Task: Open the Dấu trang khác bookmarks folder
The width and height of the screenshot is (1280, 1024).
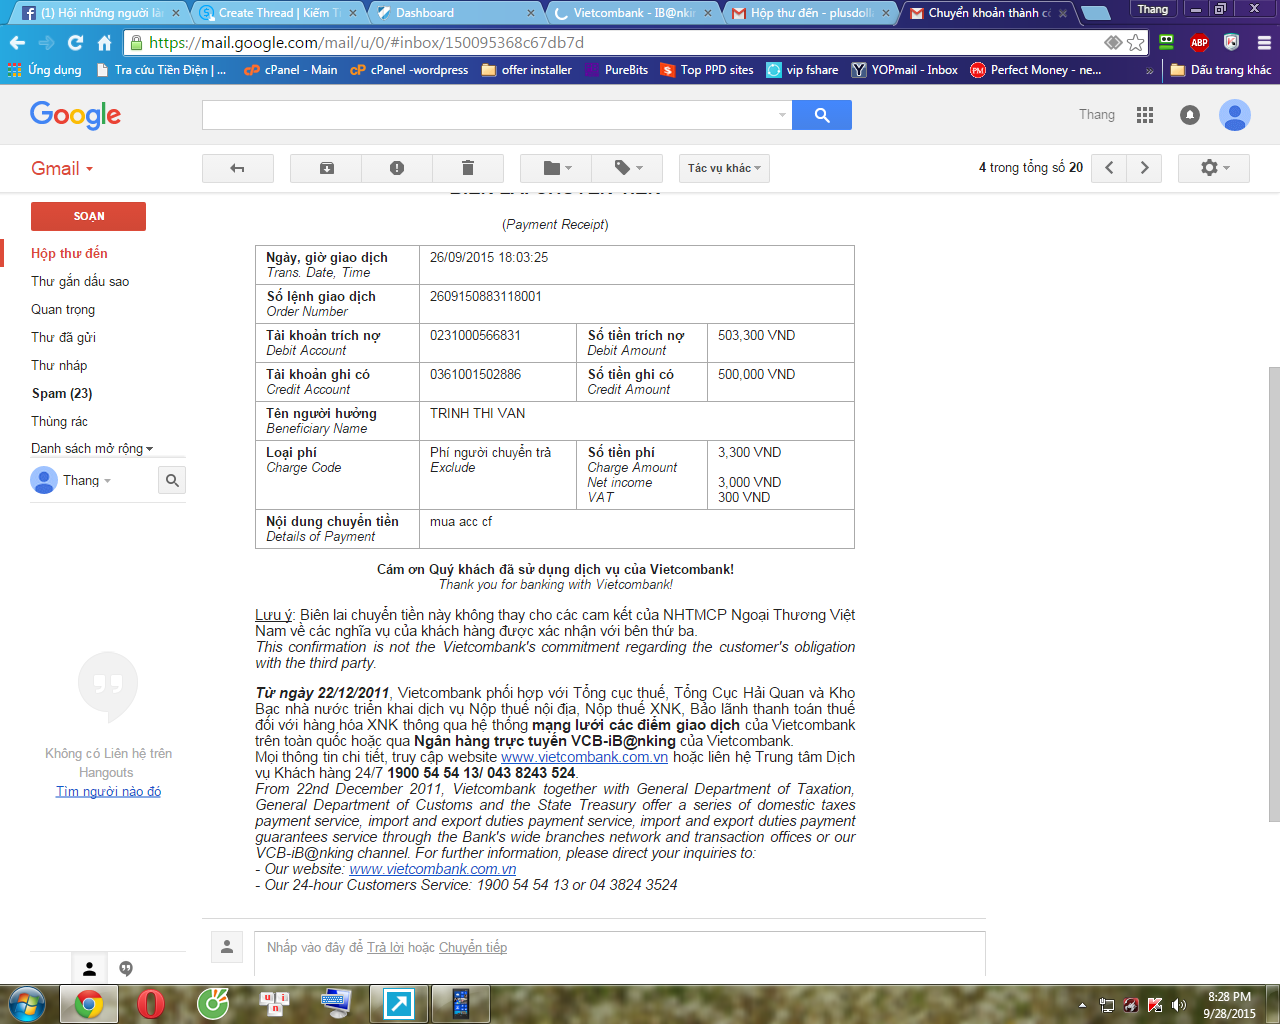Action: point(1221,70)
